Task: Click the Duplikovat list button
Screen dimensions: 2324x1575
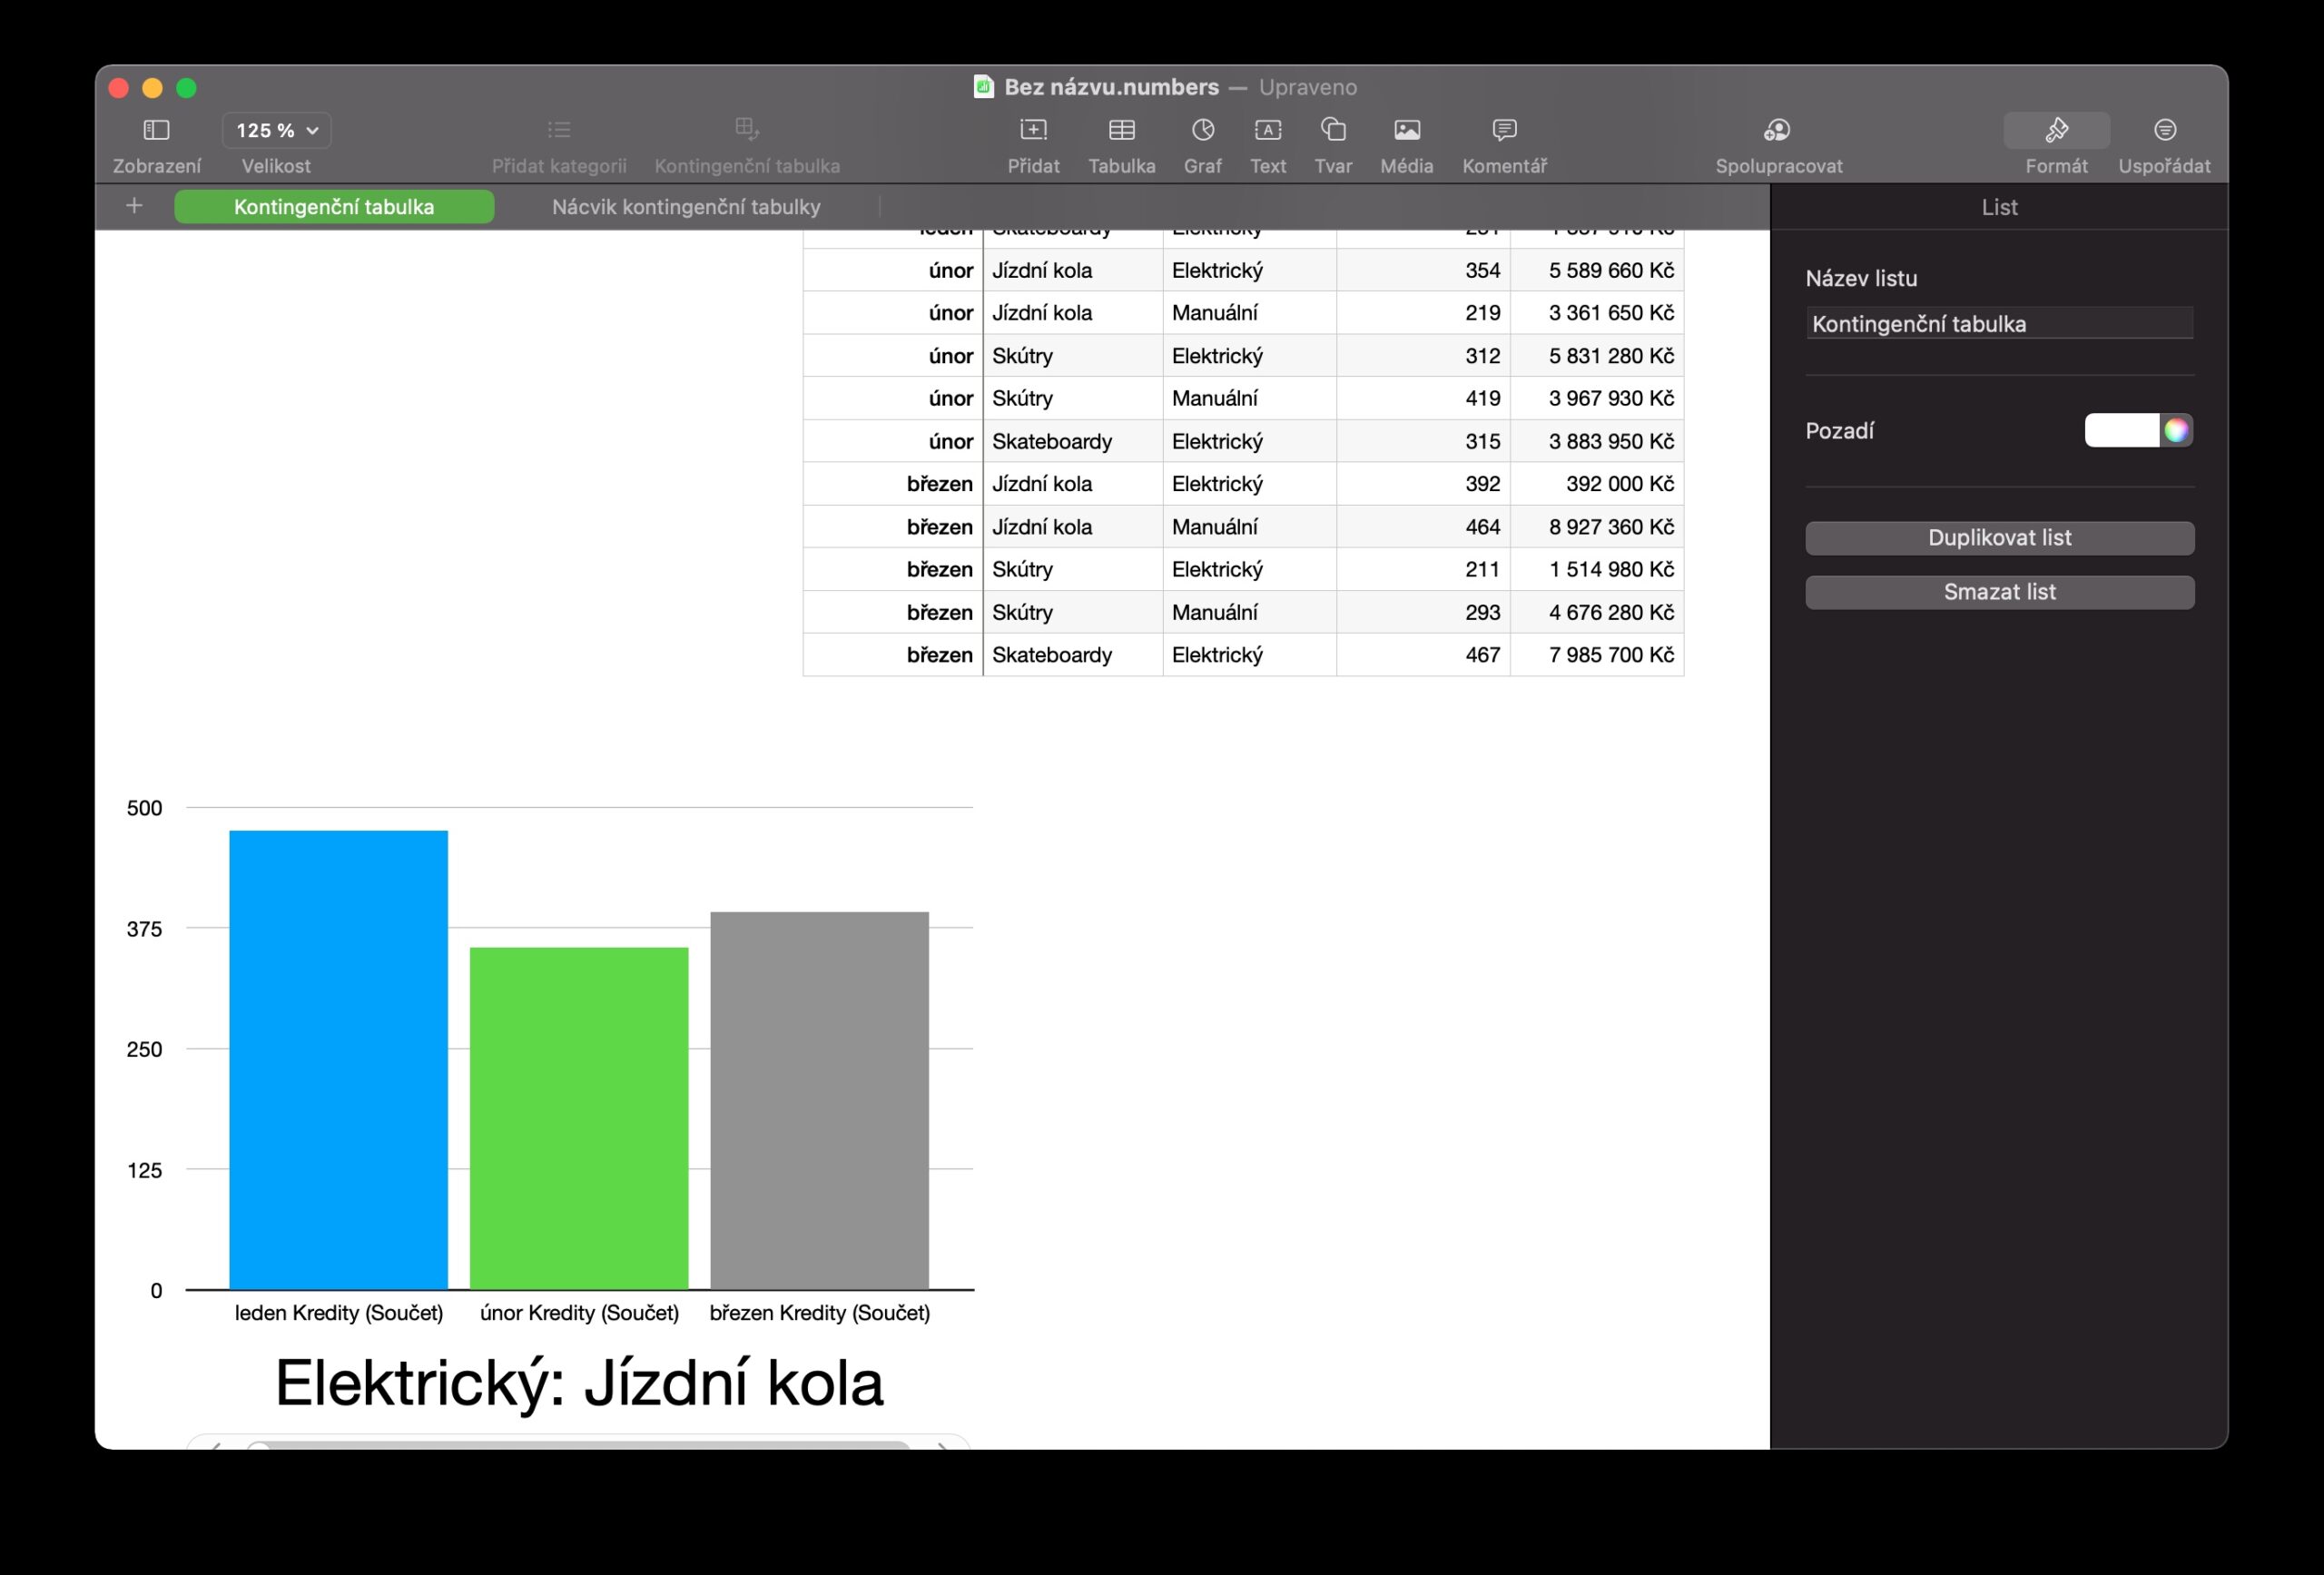Action: pos(1999,538)
